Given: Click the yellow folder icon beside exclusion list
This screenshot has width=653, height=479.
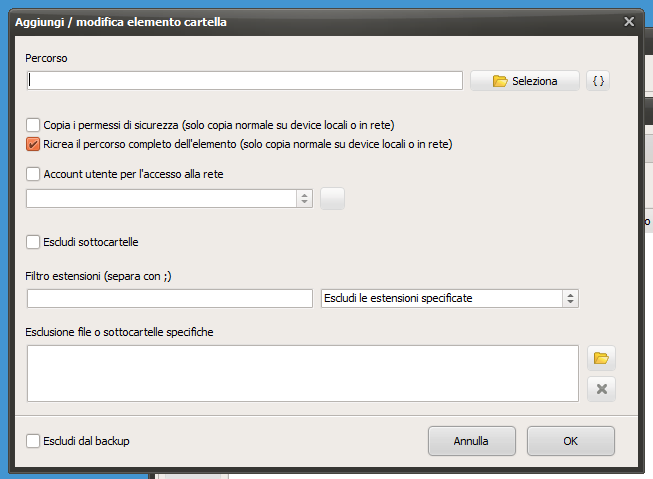Looking at the screenshot, I should point(601,358).
